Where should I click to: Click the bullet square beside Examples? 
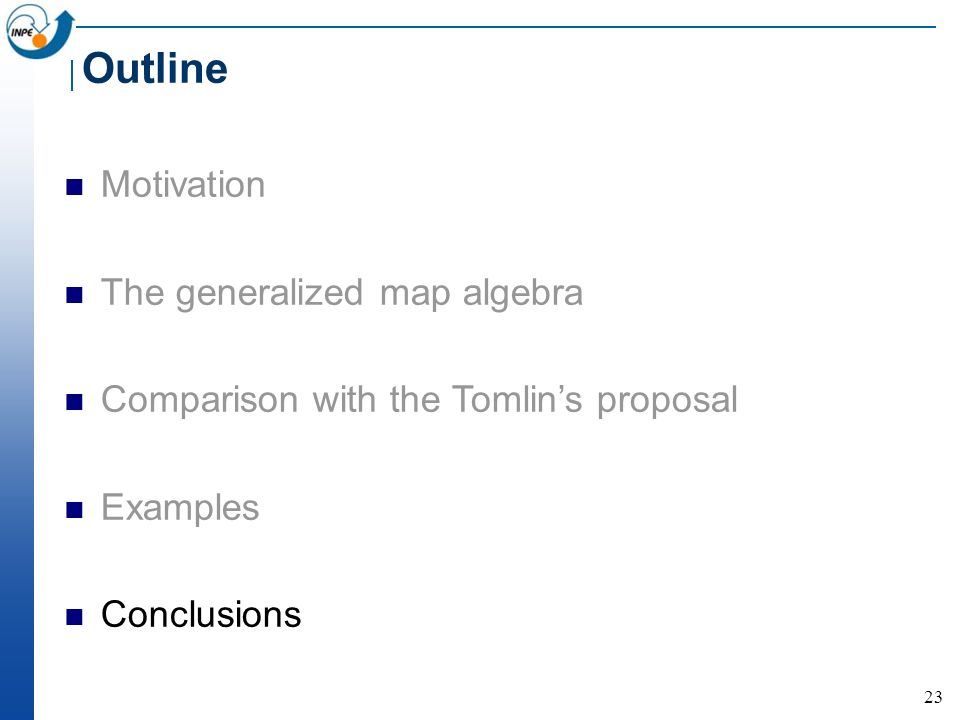click(74, 509)
